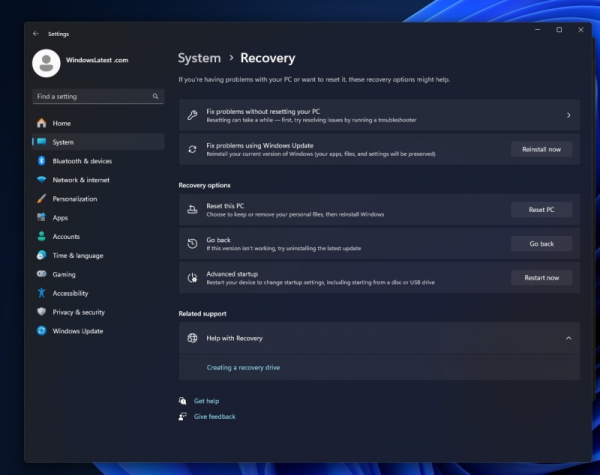This screenshot has height=475, width=600.
Task: Click the Give feedback link
Action: pos(215,416)
